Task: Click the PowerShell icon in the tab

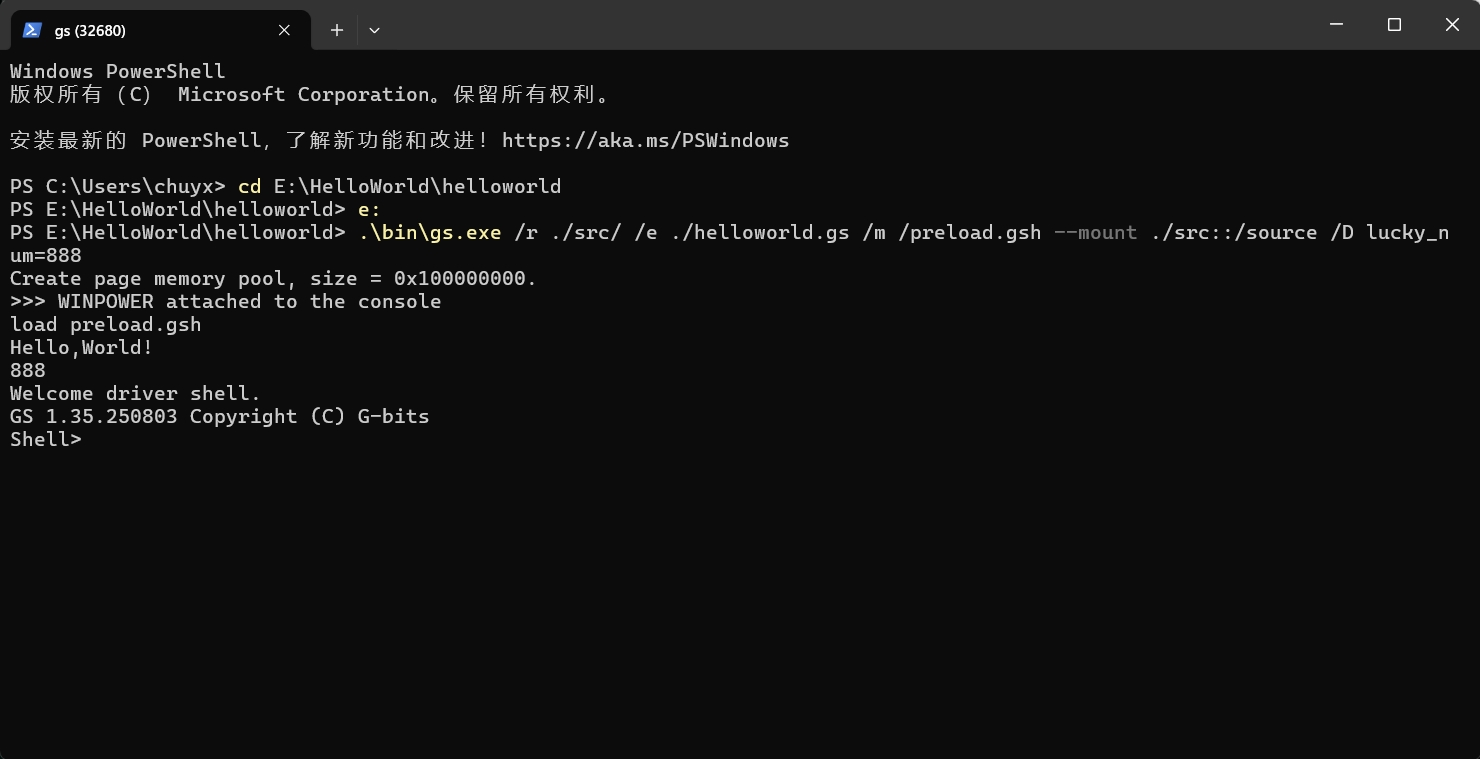Action: point(32,30)
